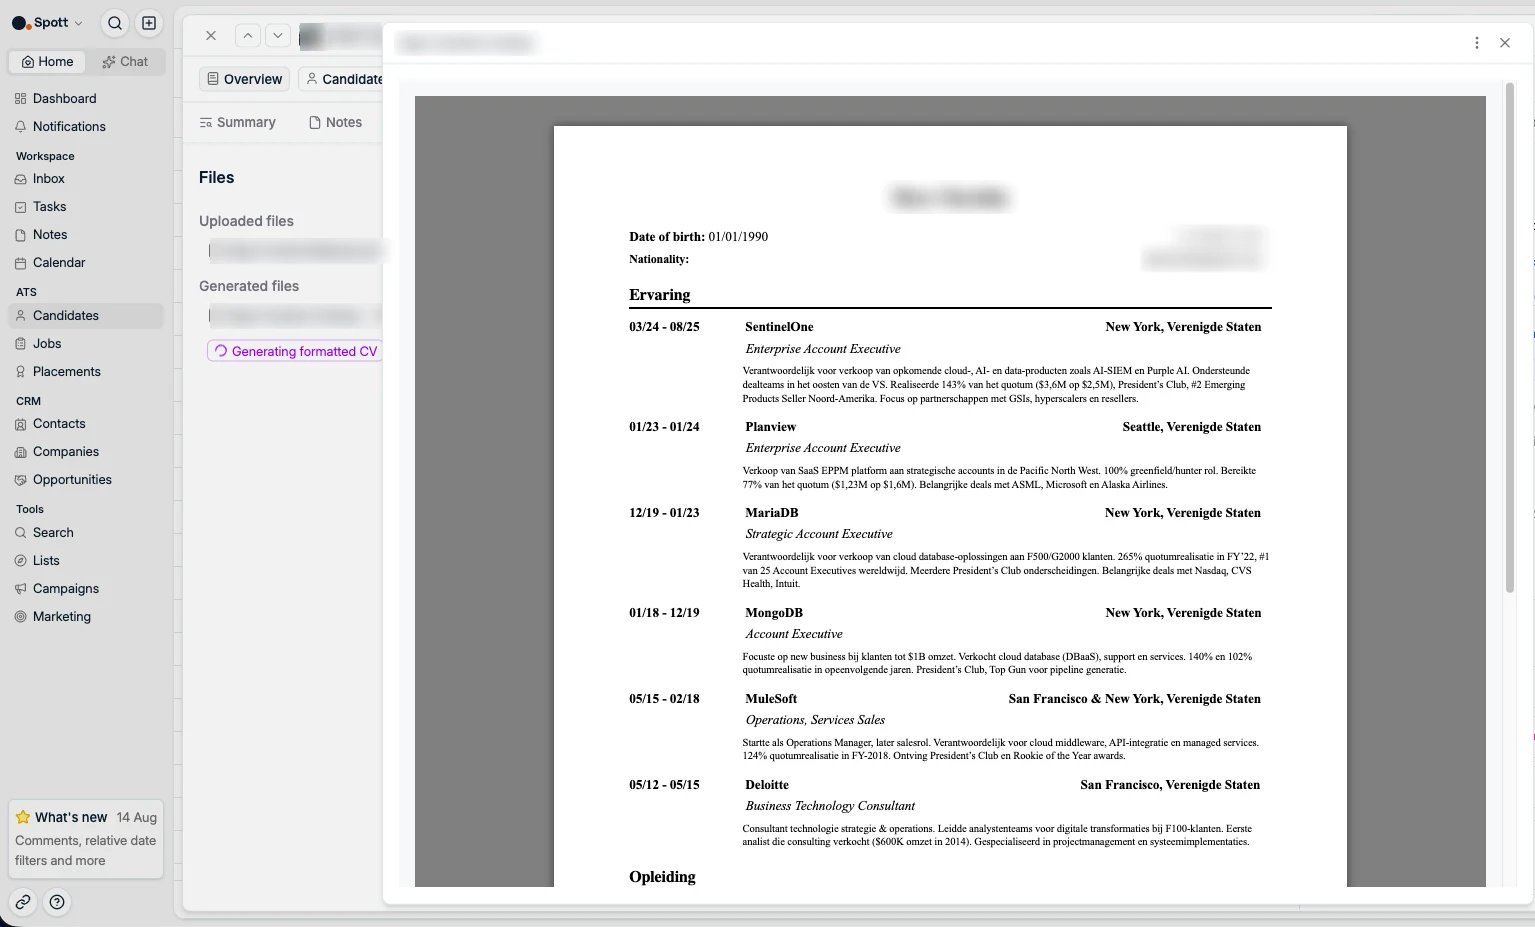Screen dimensions: 1535x927
Task: Click the MongoDB company name in the CV
Action: tap(774, 613)
